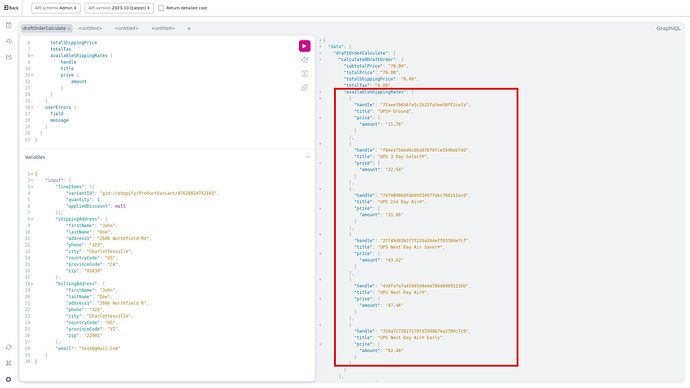
Task: Click the "UPS 3 Day Select®" title
Action: [403, 157]
